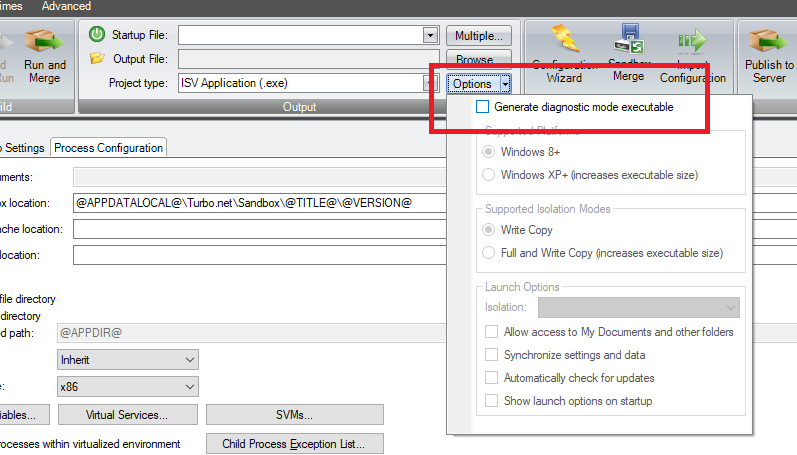797x455 pixels.
Task: Click the Options button dropdown arrow
Action: point(505,84)
